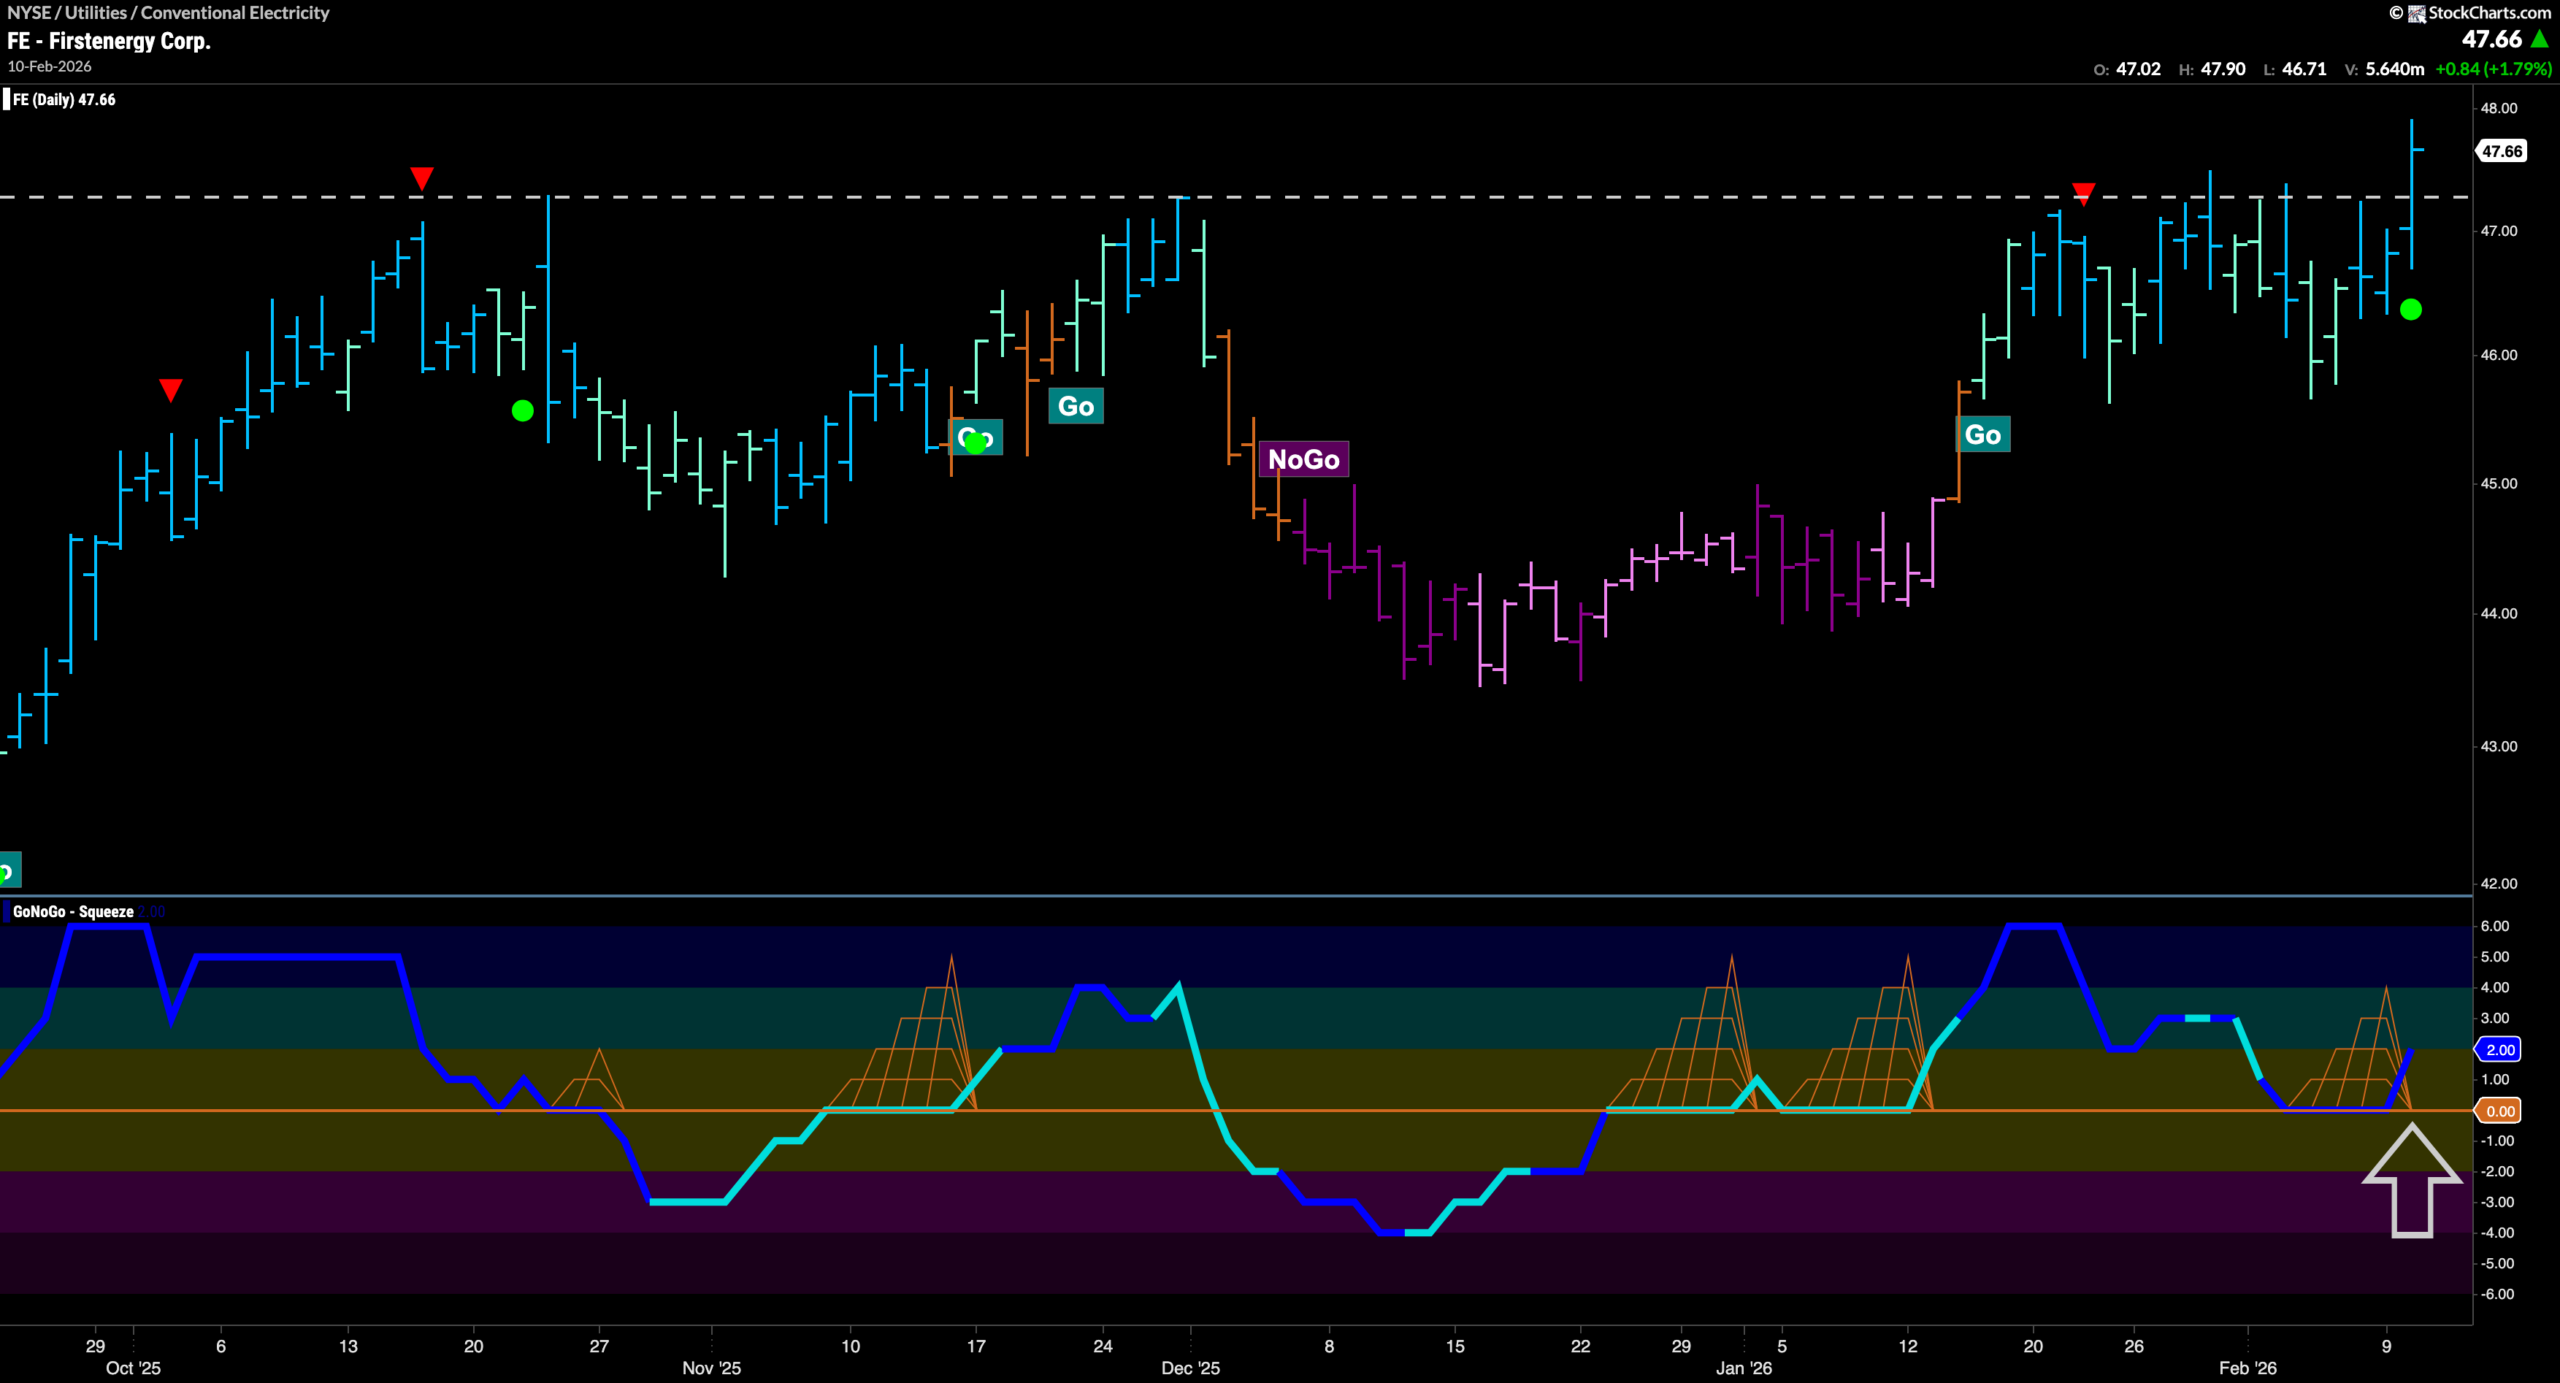Click the red downward triangle above the dashed line
Image resolution: width=2560 pixels, height=1383 pixels.
click(x=421, y=178)
